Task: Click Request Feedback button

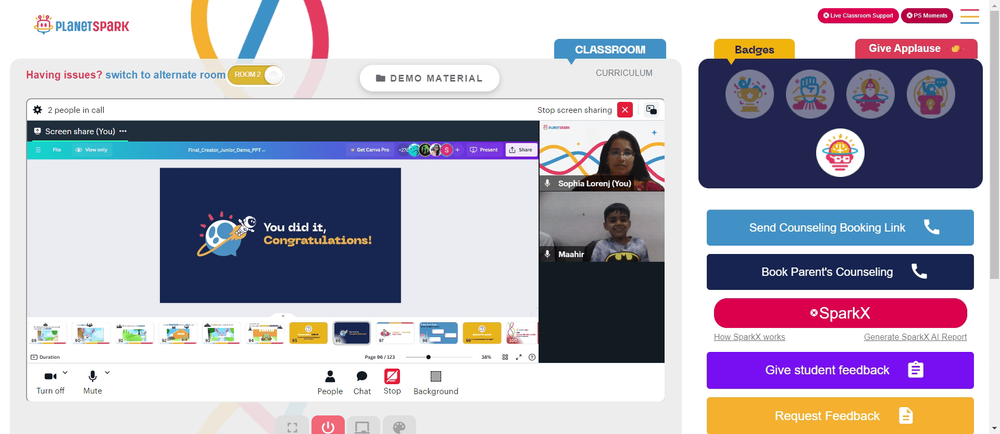Action: pyautogui.click(x=840, y=416)
